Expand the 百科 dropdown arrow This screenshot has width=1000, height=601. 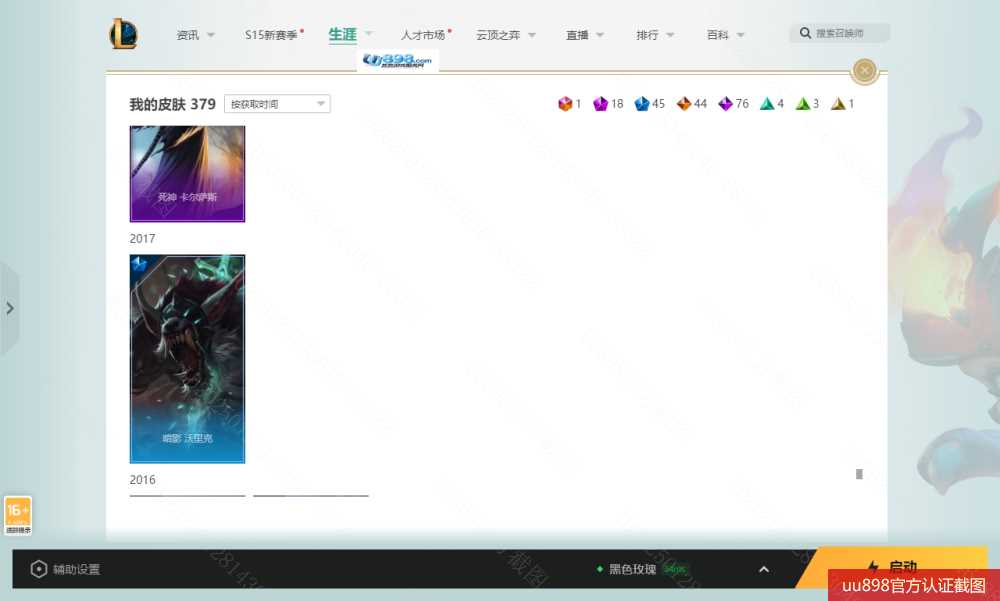pyautogui.click(x=740, y=35)
